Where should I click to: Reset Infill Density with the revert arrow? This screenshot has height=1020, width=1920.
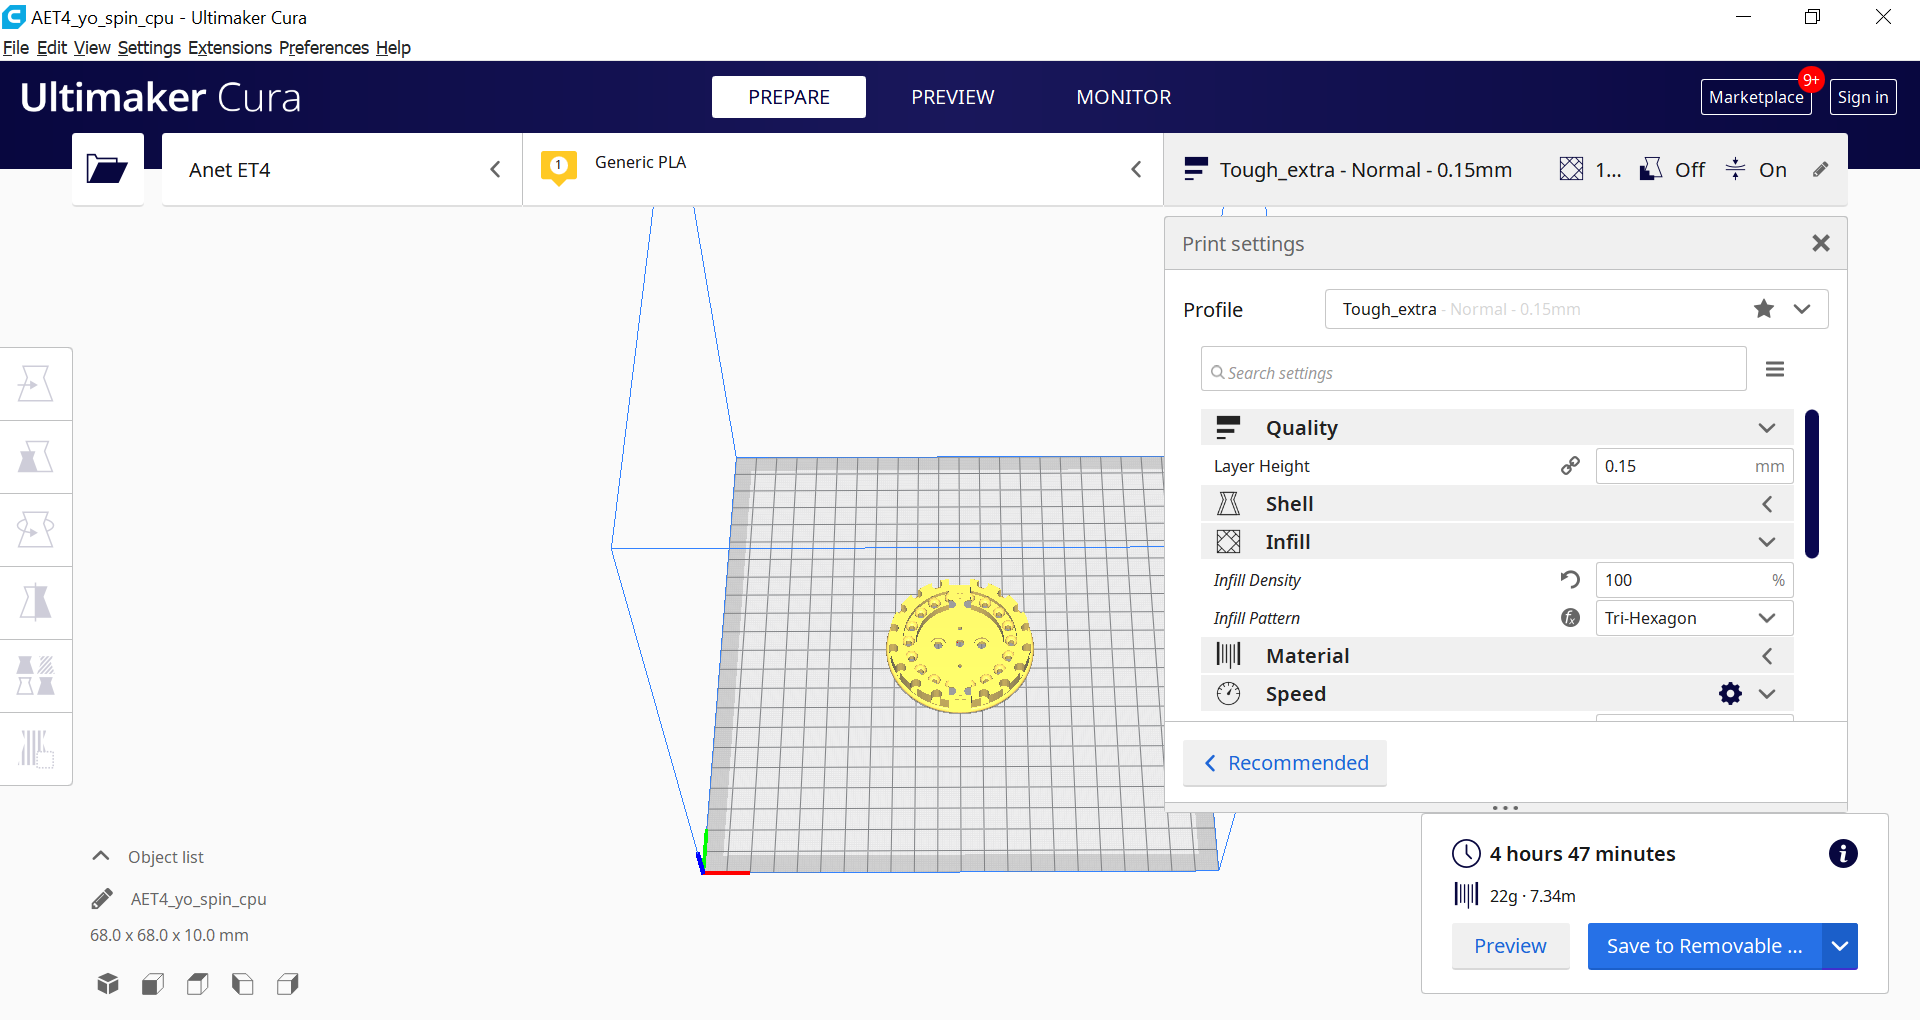[1570, 580]
